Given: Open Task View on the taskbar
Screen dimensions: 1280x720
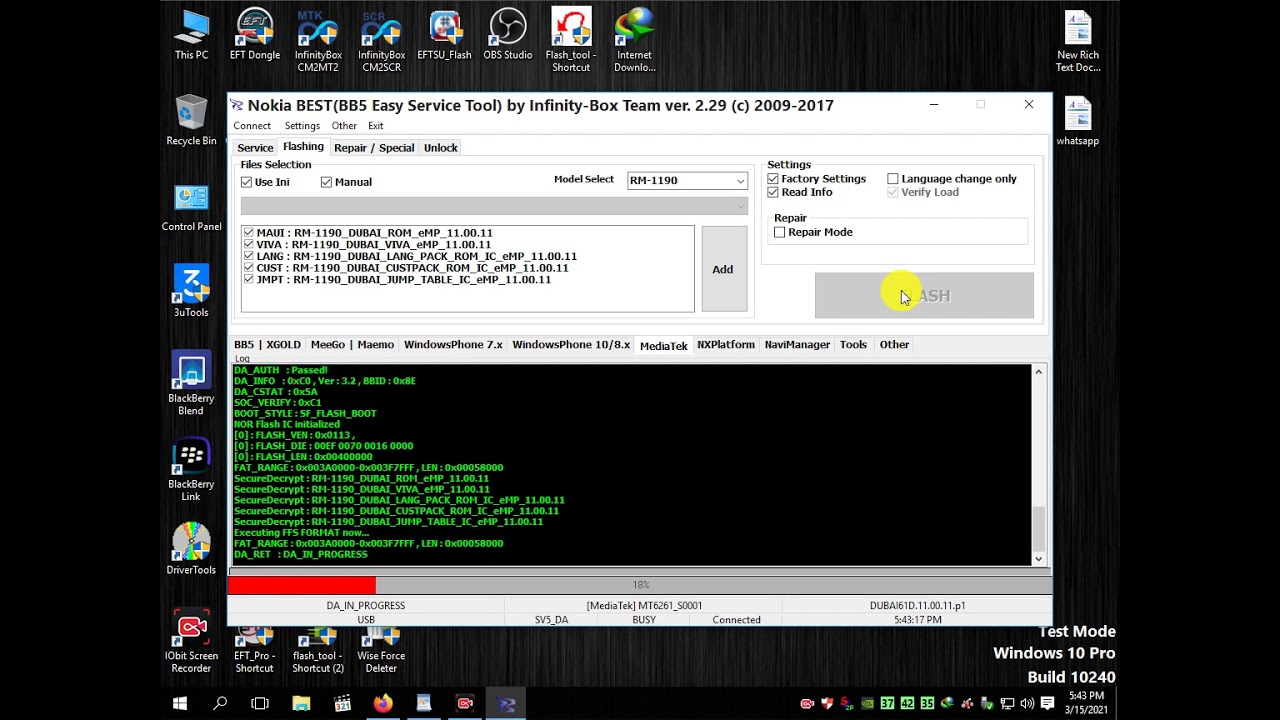Looking at the screenshot, I should click(x=260, y=704).
